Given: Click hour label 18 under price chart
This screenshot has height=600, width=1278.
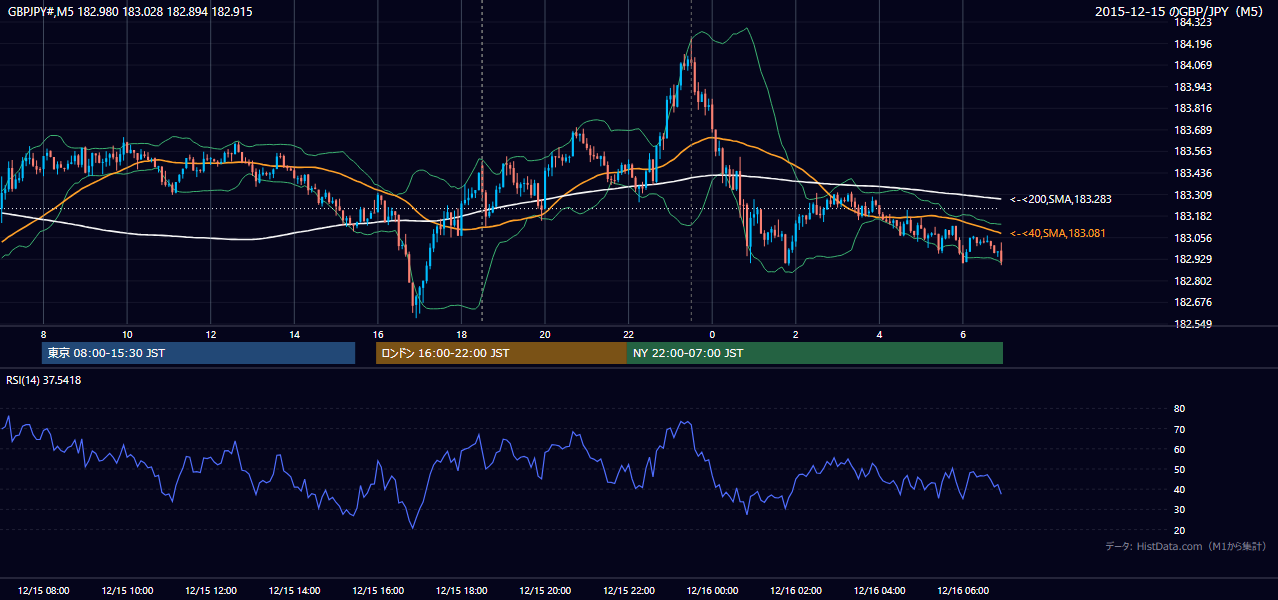Looking at the screenshot, I should [x=461, y=334].
